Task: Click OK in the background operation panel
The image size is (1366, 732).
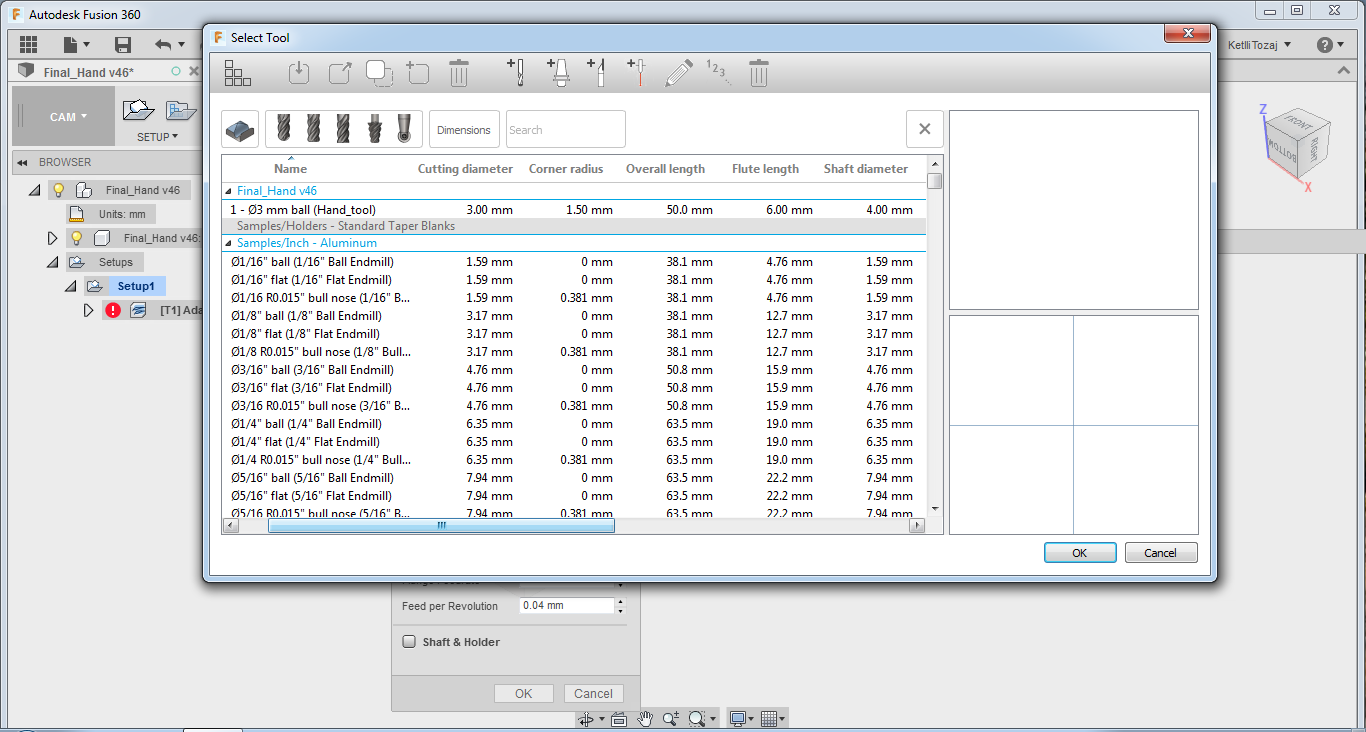Action: [524, 693]
